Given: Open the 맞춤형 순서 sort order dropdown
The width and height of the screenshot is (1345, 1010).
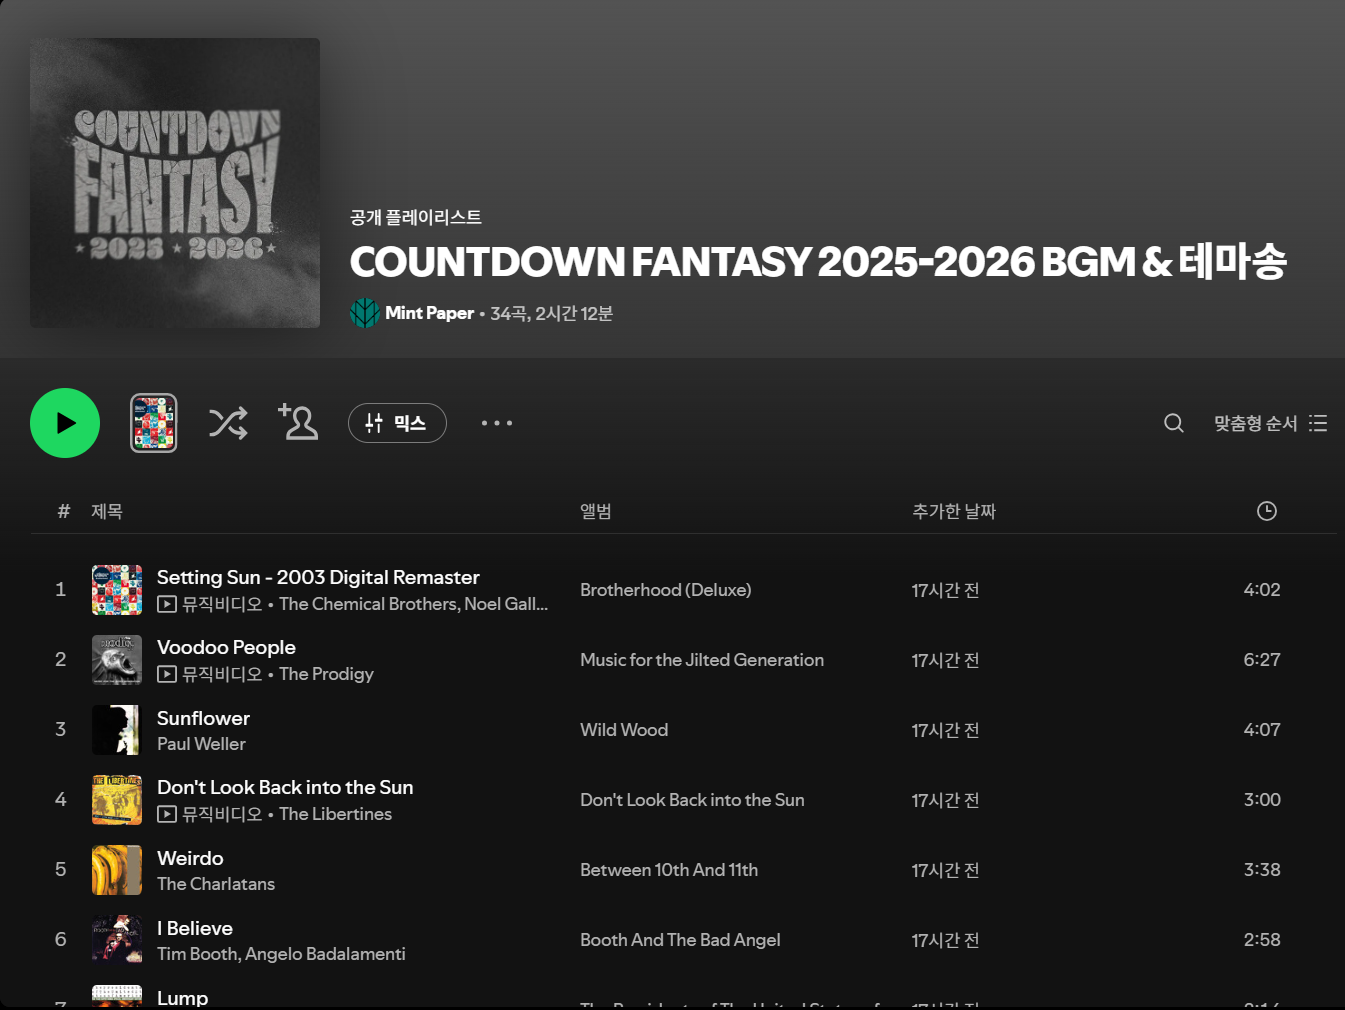Looking at the screenshot, I should [x=1269, y=423].
